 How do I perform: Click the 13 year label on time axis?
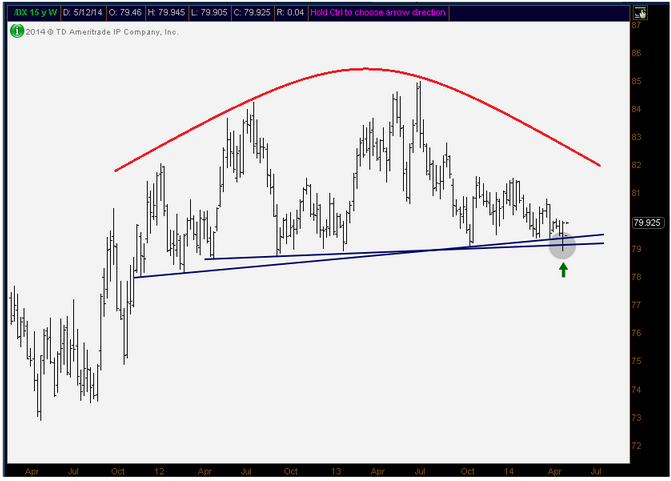(x=336, y=471)
